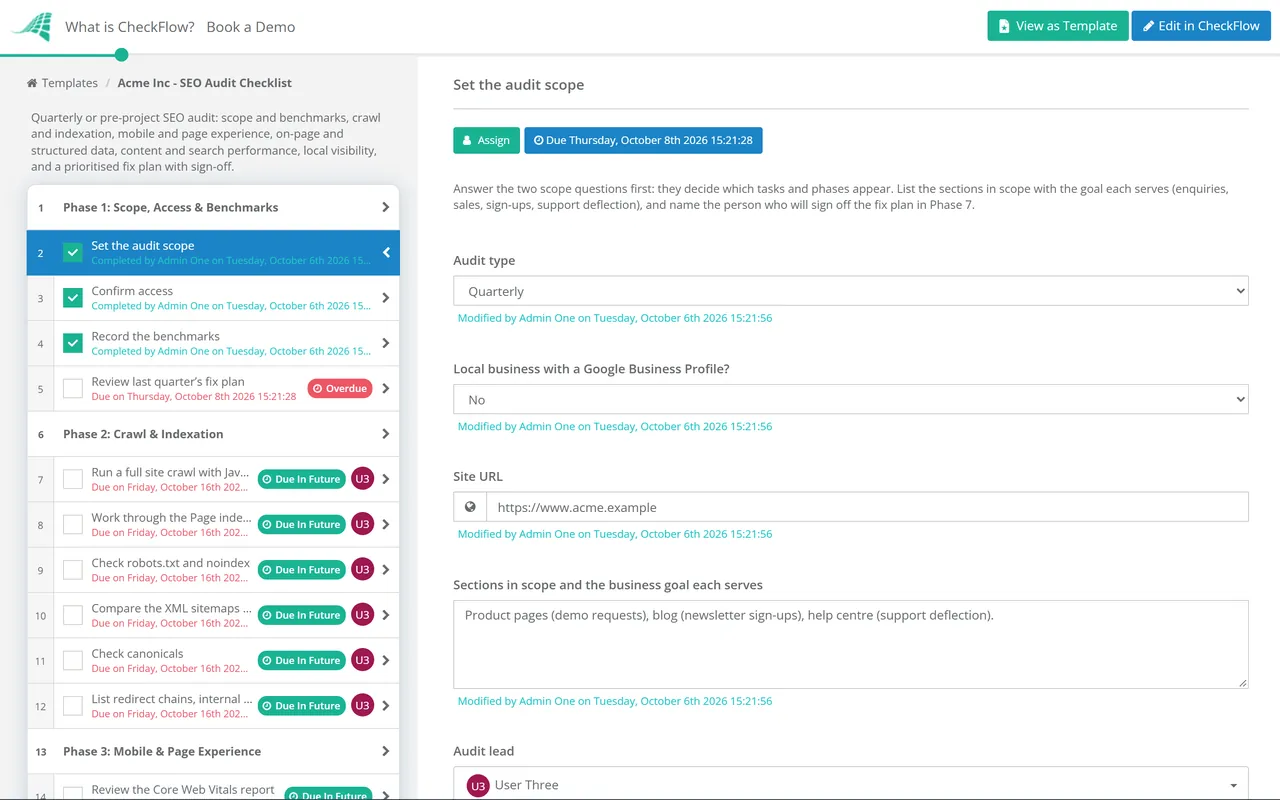Click the Assign button

coord(487,140)
